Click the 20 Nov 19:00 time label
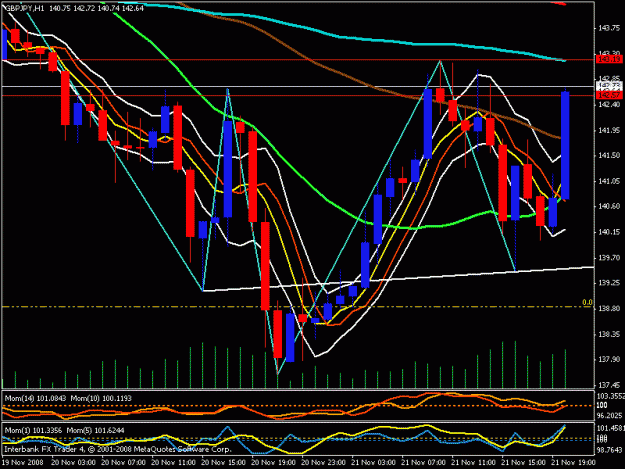625x469 pixels. pos(273,462)
